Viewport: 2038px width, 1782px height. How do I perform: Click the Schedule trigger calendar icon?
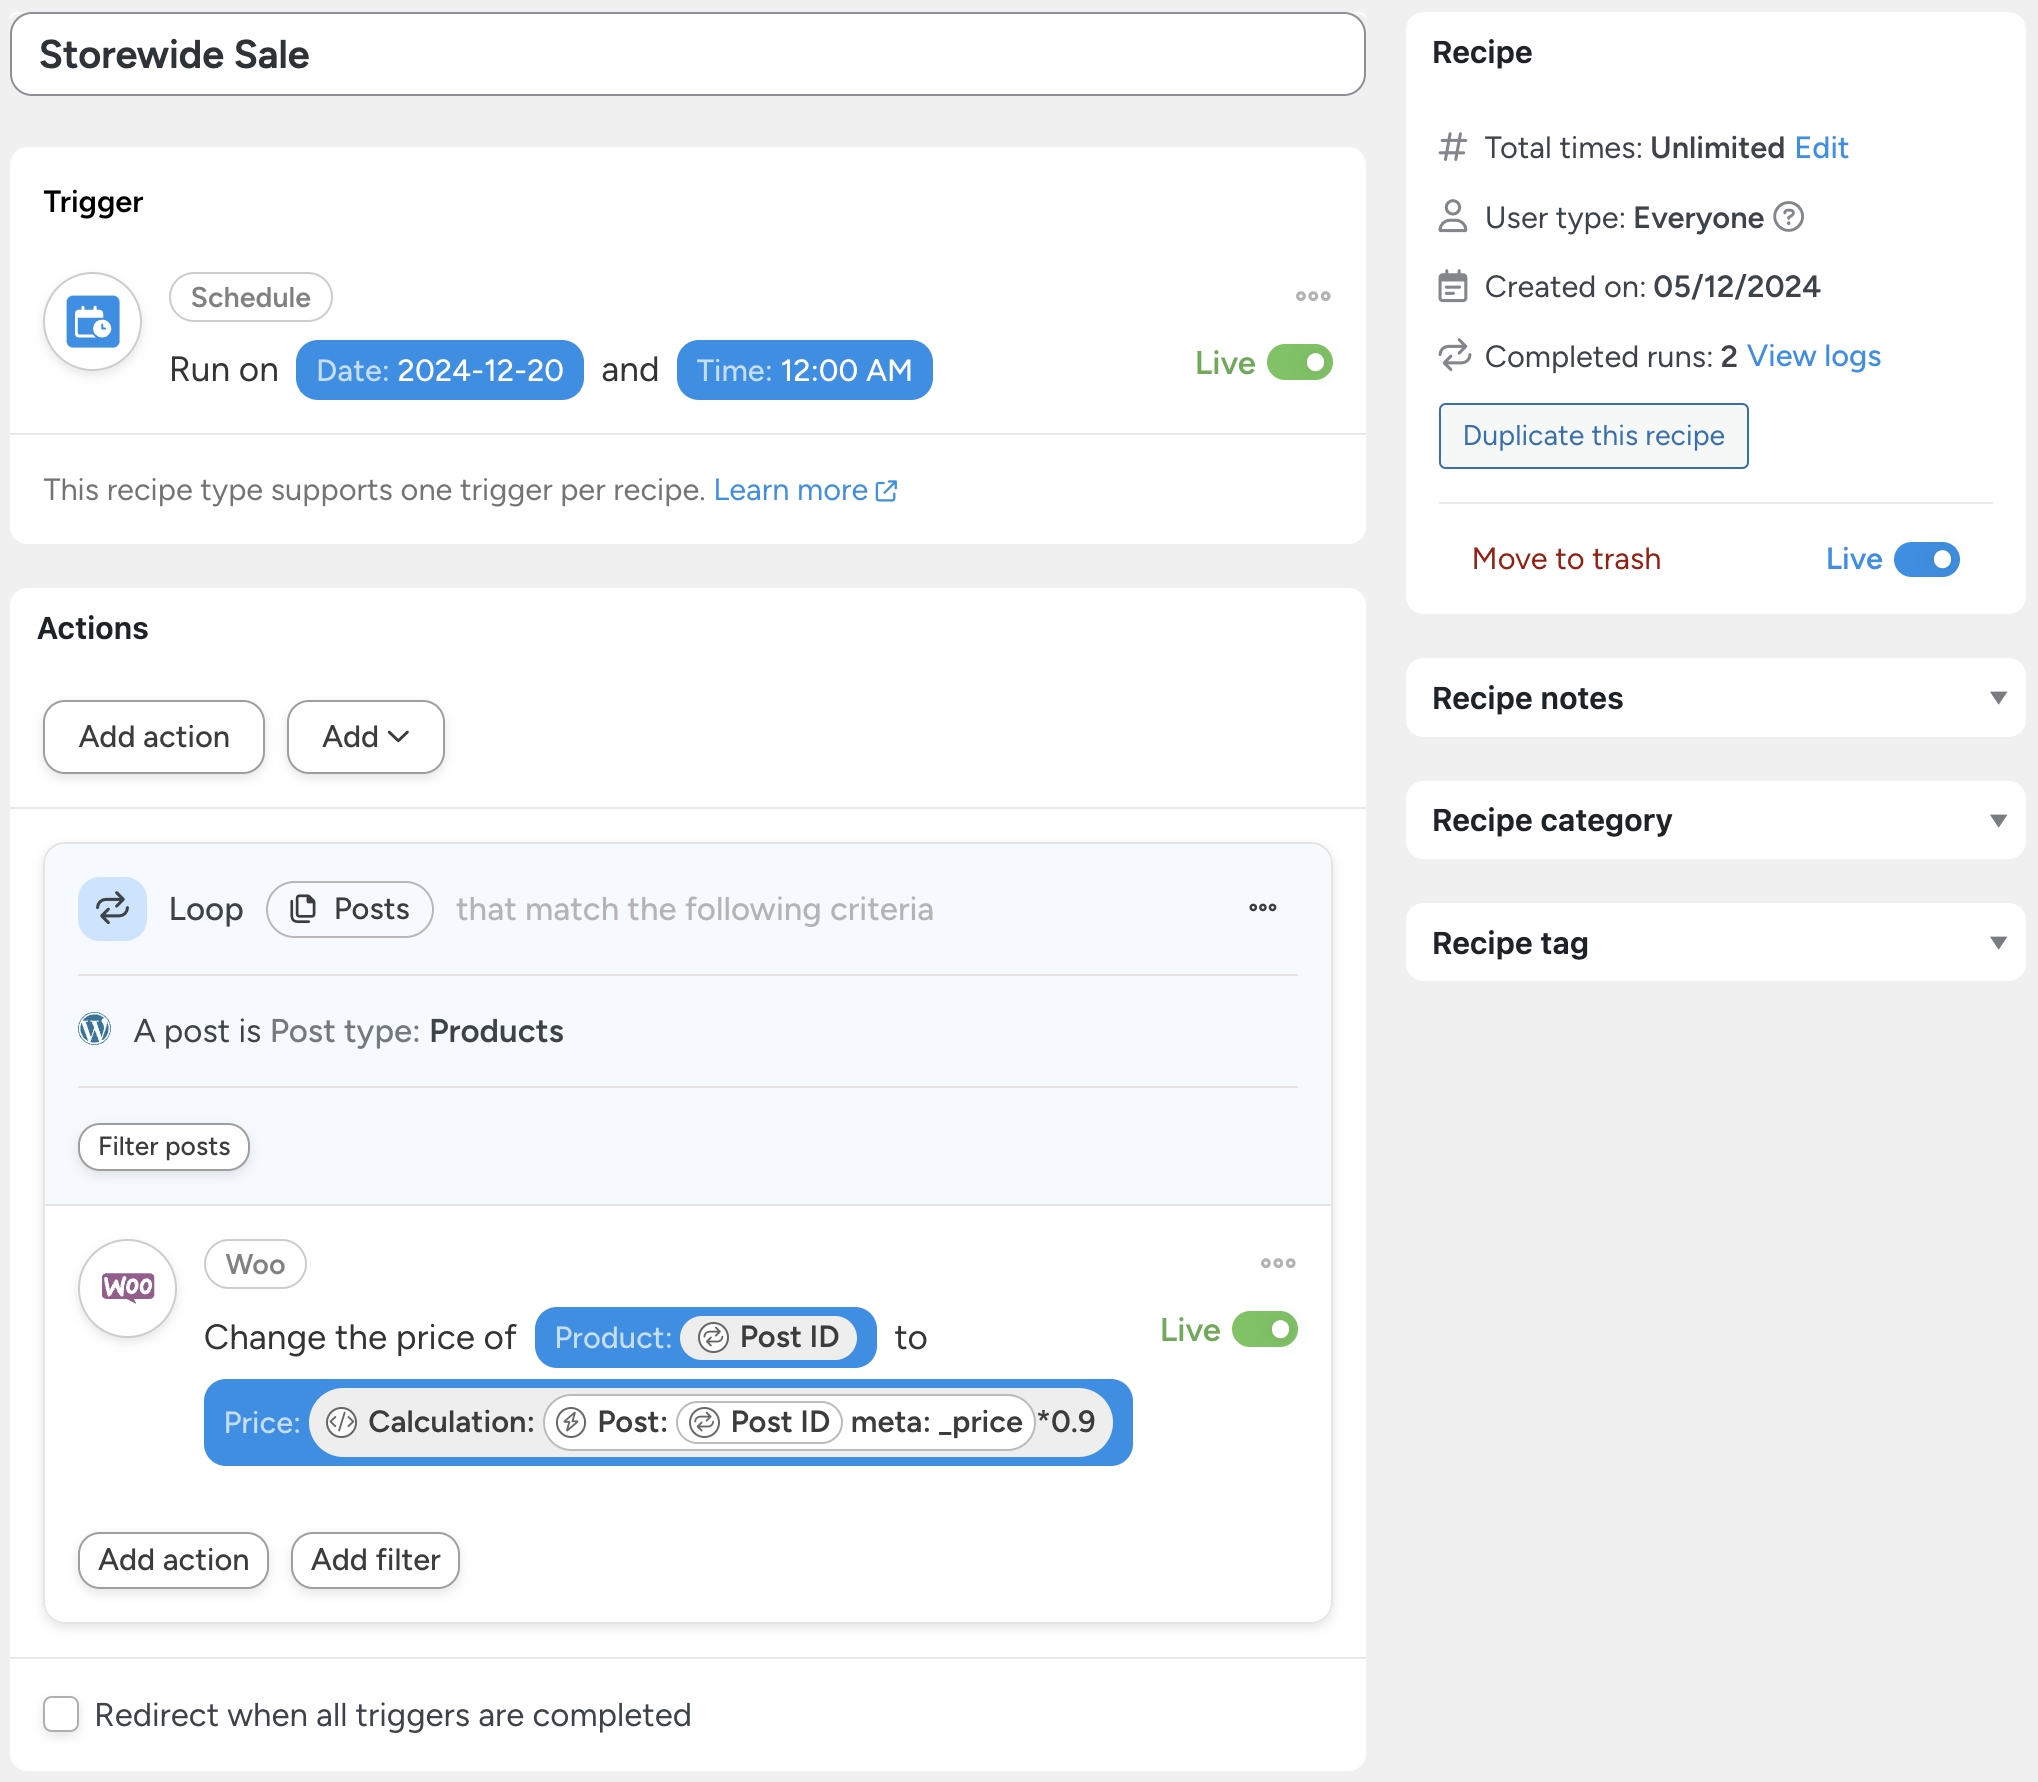[x=92, y=322]
